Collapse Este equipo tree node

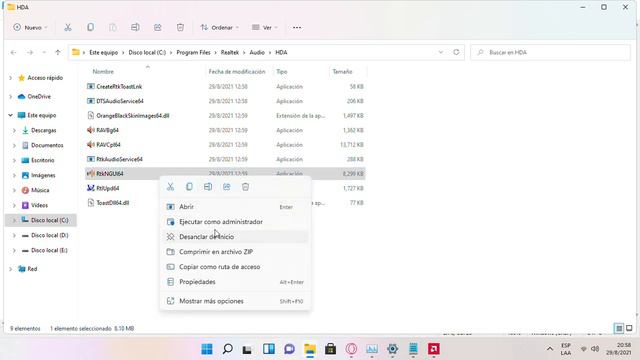11,116
